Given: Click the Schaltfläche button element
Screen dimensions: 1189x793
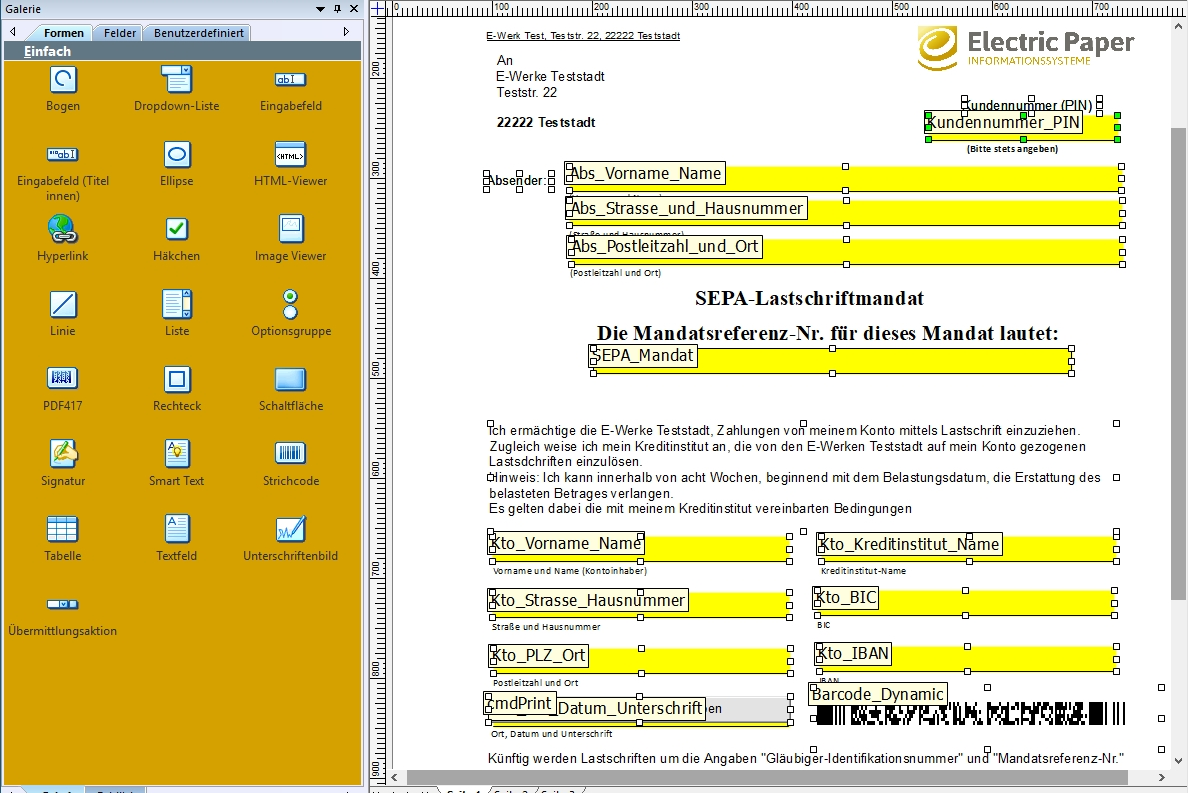Looking at the screenshot, I should (x=290, y=379).
